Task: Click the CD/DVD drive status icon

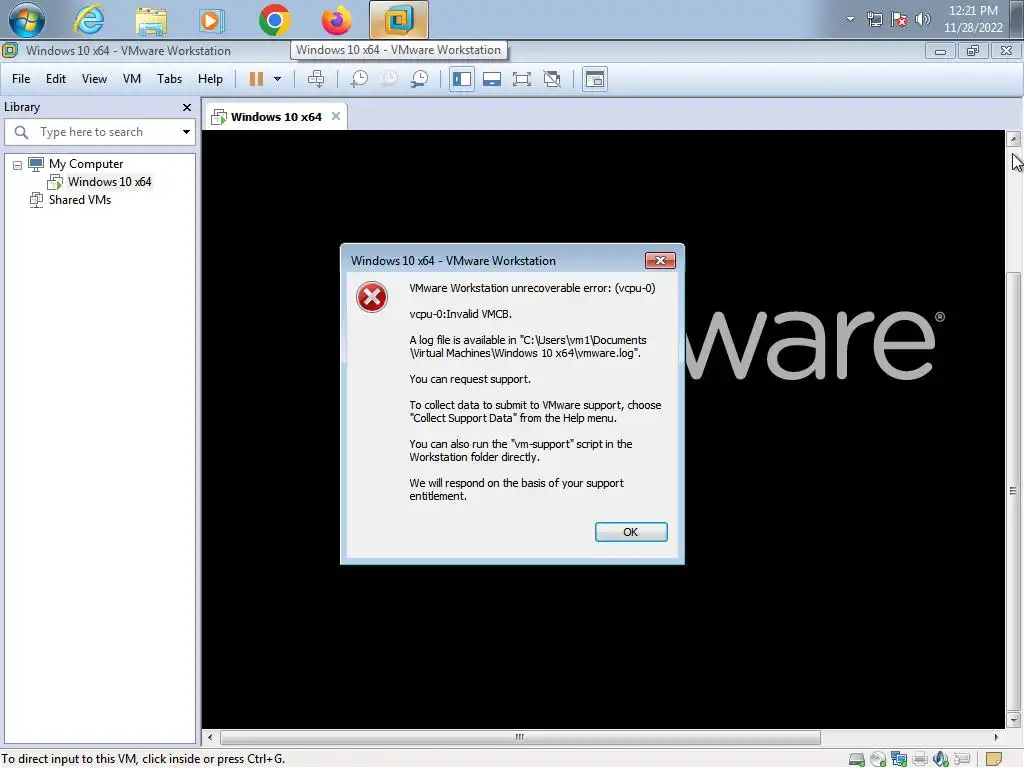Action: 878,759
